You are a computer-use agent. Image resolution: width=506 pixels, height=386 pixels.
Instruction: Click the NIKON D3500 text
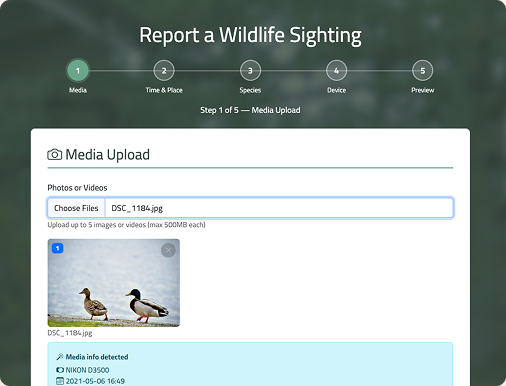pos(87,370)
